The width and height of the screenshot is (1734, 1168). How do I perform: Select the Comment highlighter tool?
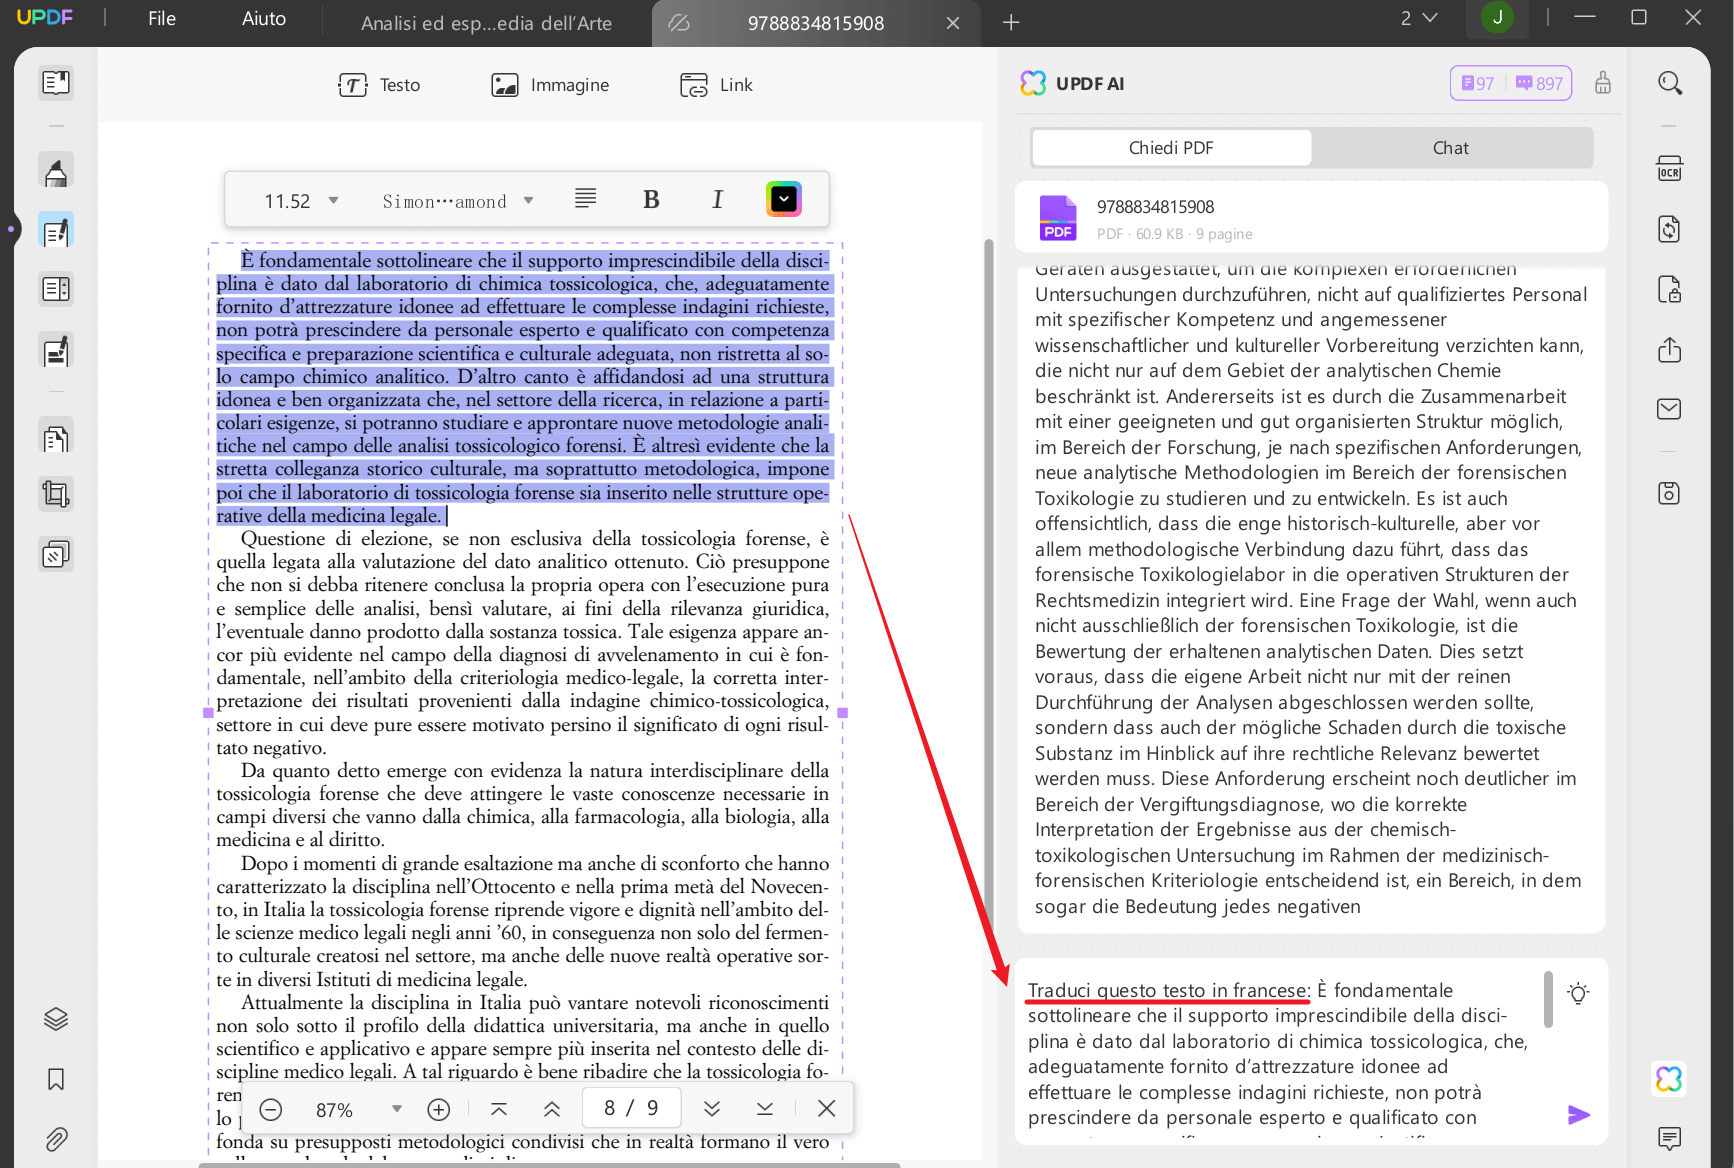(x=56, y=172)
